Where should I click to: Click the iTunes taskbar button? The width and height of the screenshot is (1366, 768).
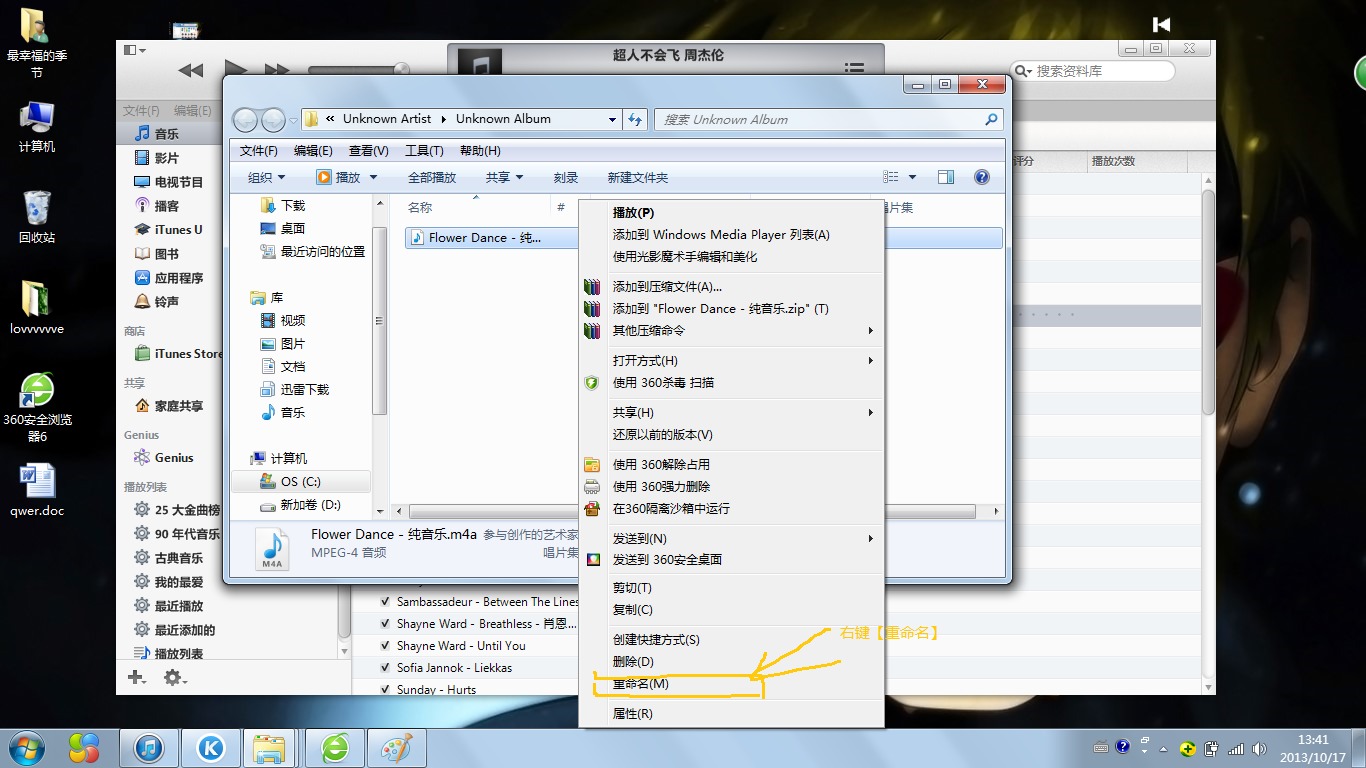click(x=149, y=748)
